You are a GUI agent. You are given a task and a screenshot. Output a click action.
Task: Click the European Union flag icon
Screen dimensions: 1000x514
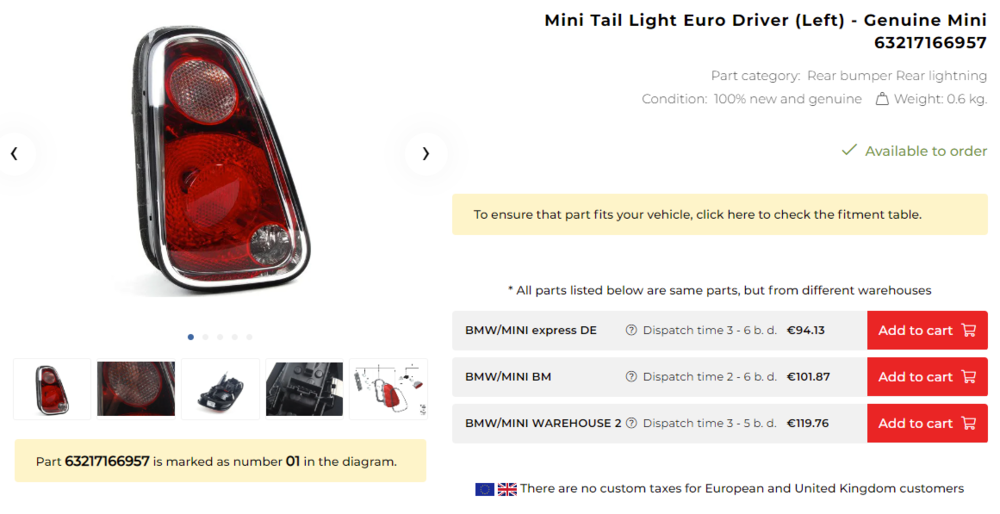pyautogui.click(x=485, y=489)
